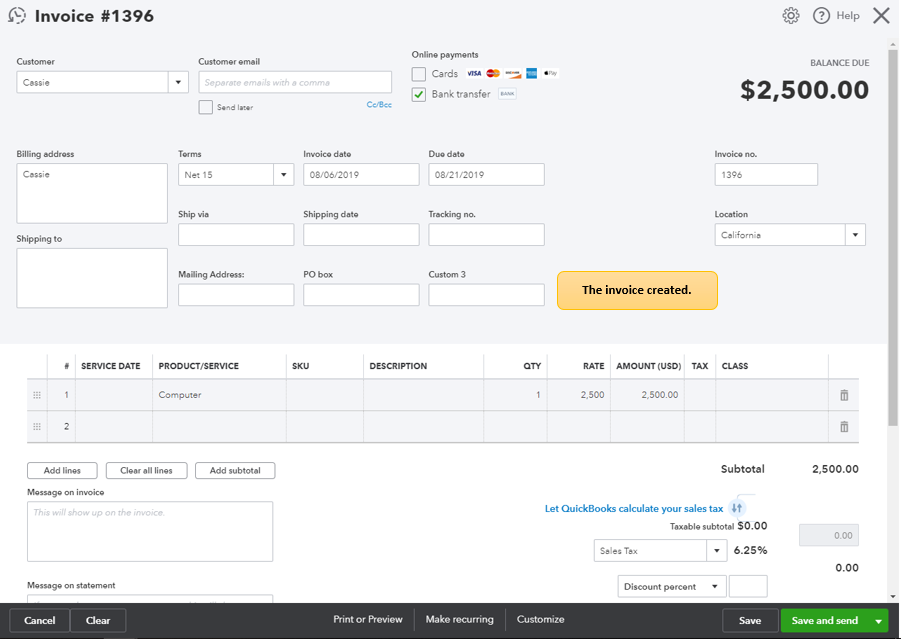Grab the drag handle of line 2
This screenshot has height=639, width=901.
[37, 426]
